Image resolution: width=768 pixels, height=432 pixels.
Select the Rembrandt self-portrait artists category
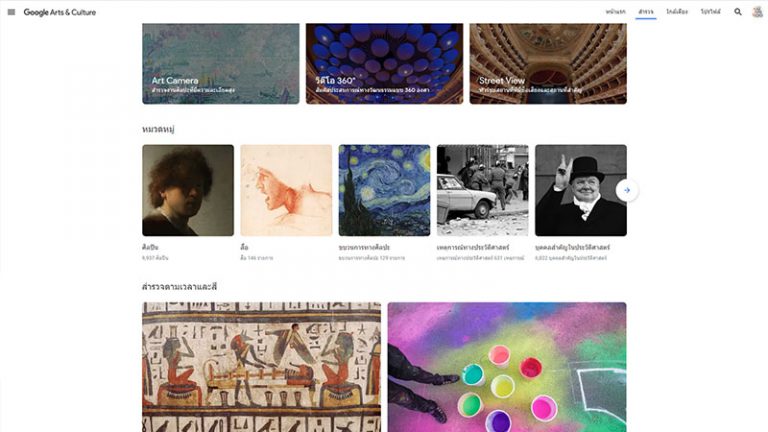click(188, 190)
